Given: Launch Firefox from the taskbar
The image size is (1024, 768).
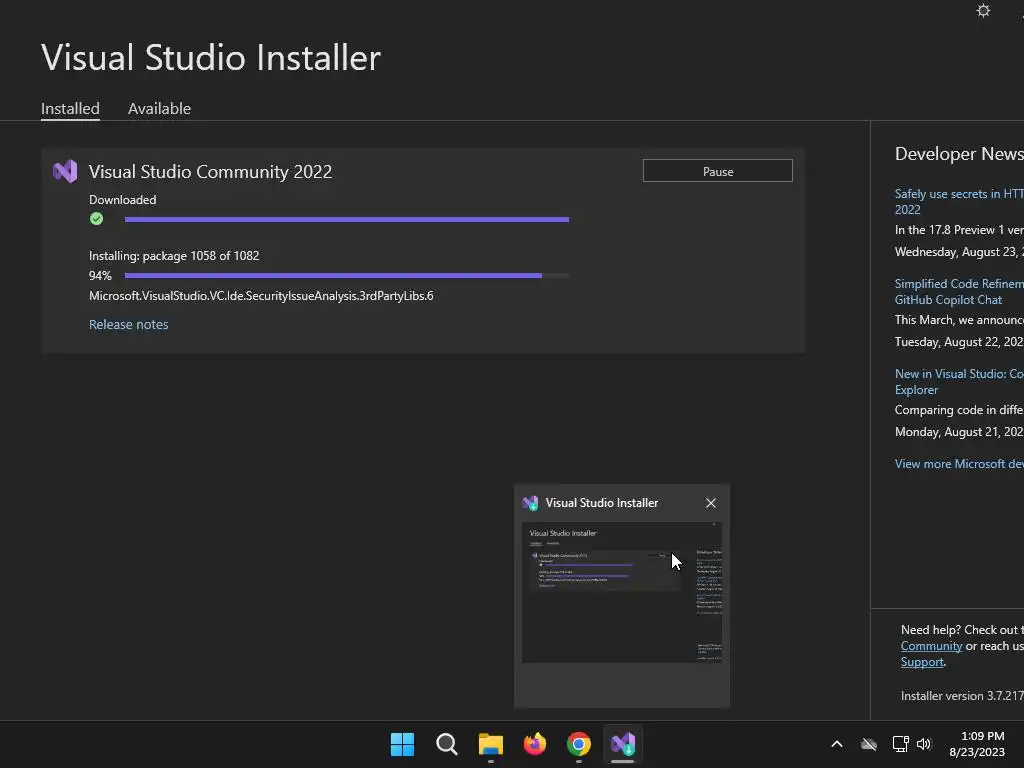Looking at the screenshot, I should [535, 744].
